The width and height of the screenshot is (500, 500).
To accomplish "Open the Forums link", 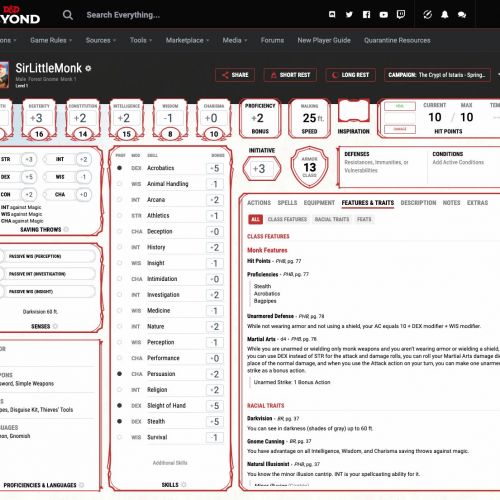I will 272,40.
